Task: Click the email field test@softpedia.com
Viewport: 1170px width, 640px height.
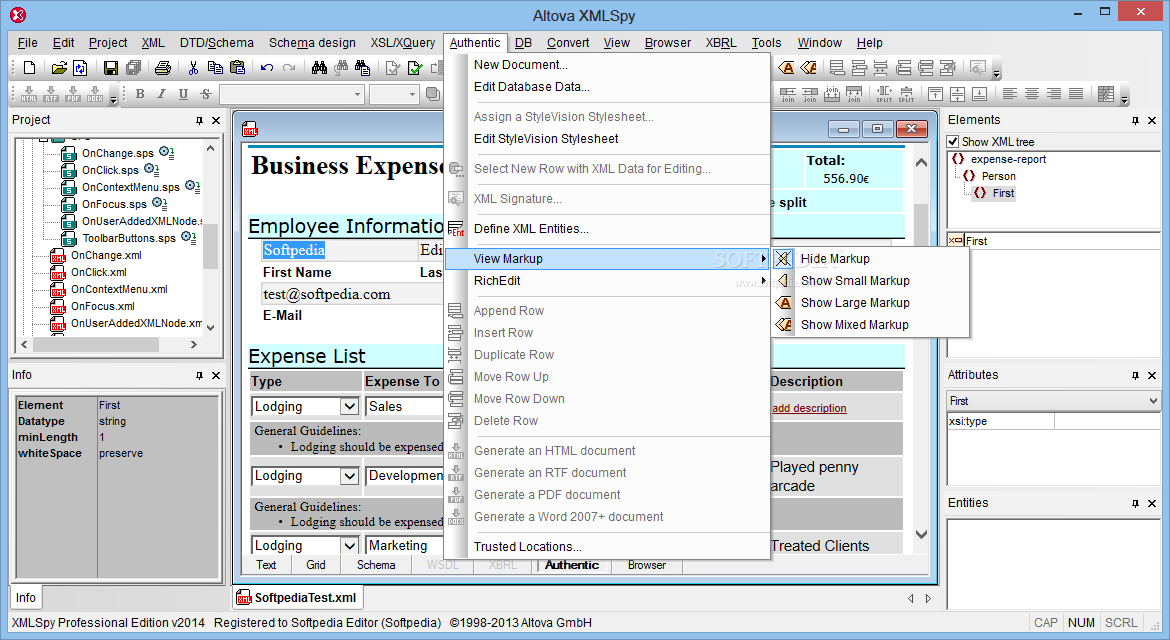Action: coord(326,294)
